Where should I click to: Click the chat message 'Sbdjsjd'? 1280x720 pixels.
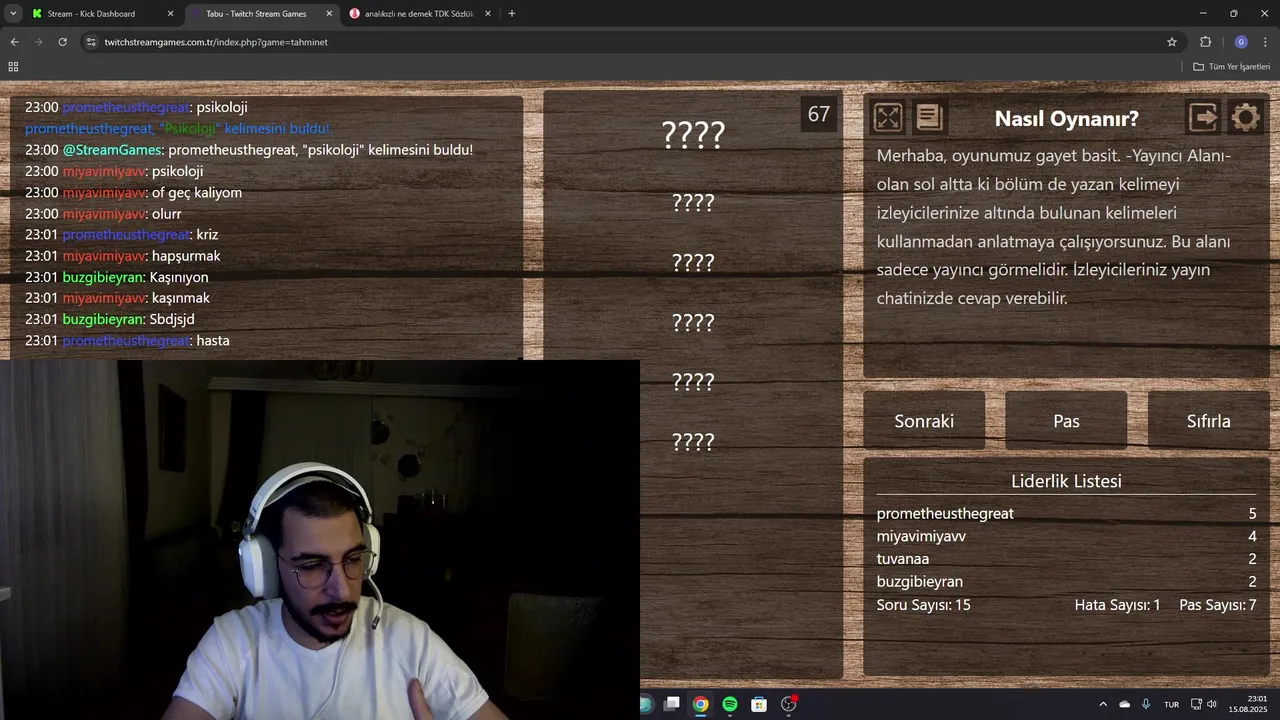(x=172, y=319)
